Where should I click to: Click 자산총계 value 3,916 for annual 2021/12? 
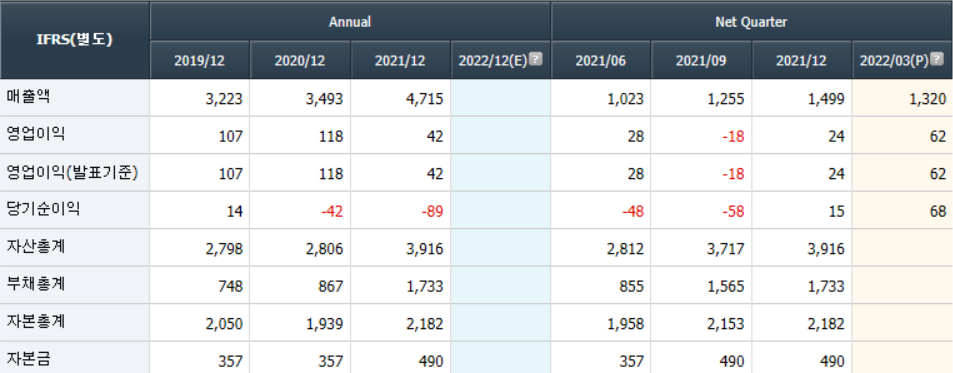tap(425, 250)
